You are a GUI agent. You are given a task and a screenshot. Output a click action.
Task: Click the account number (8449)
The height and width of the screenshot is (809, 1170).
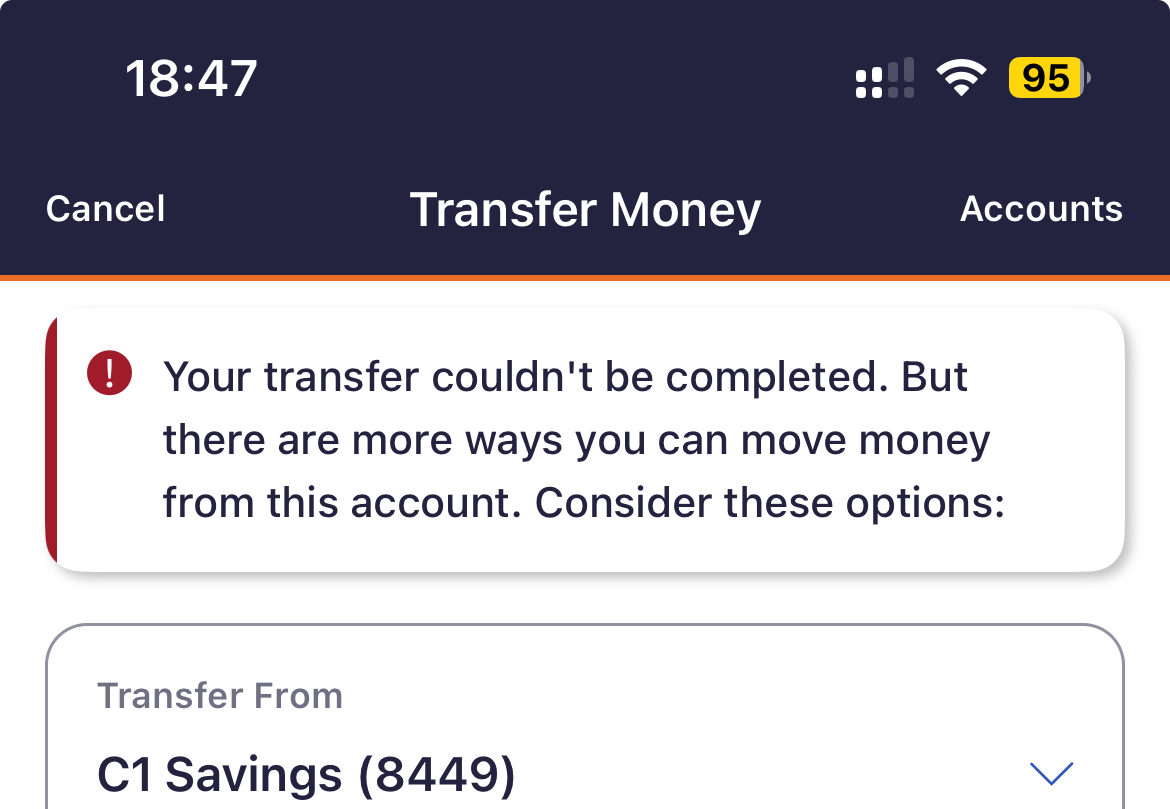[x=437, y=775]
